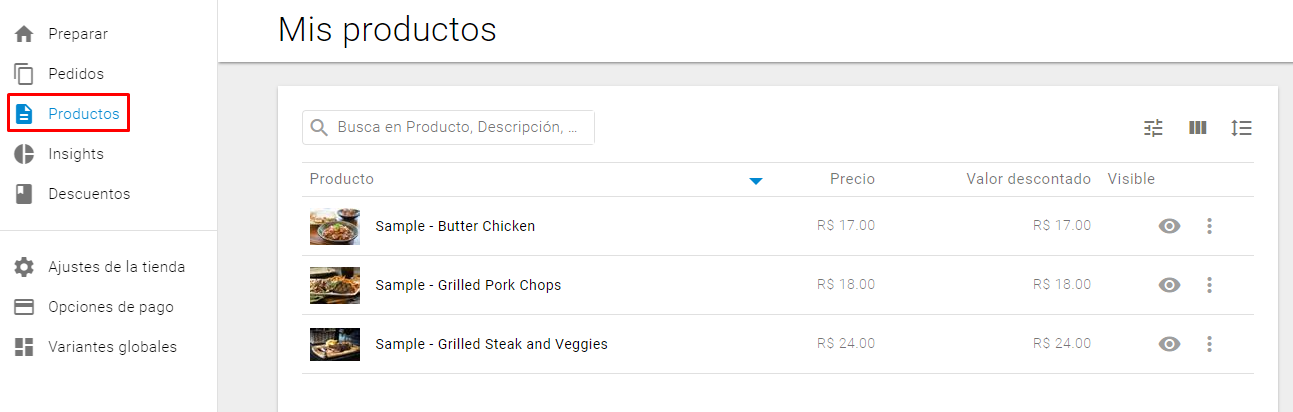This screenshot has height=412, width=1293.
Task: Go to Pedidos in the sidebar
Action: [76, 74]
